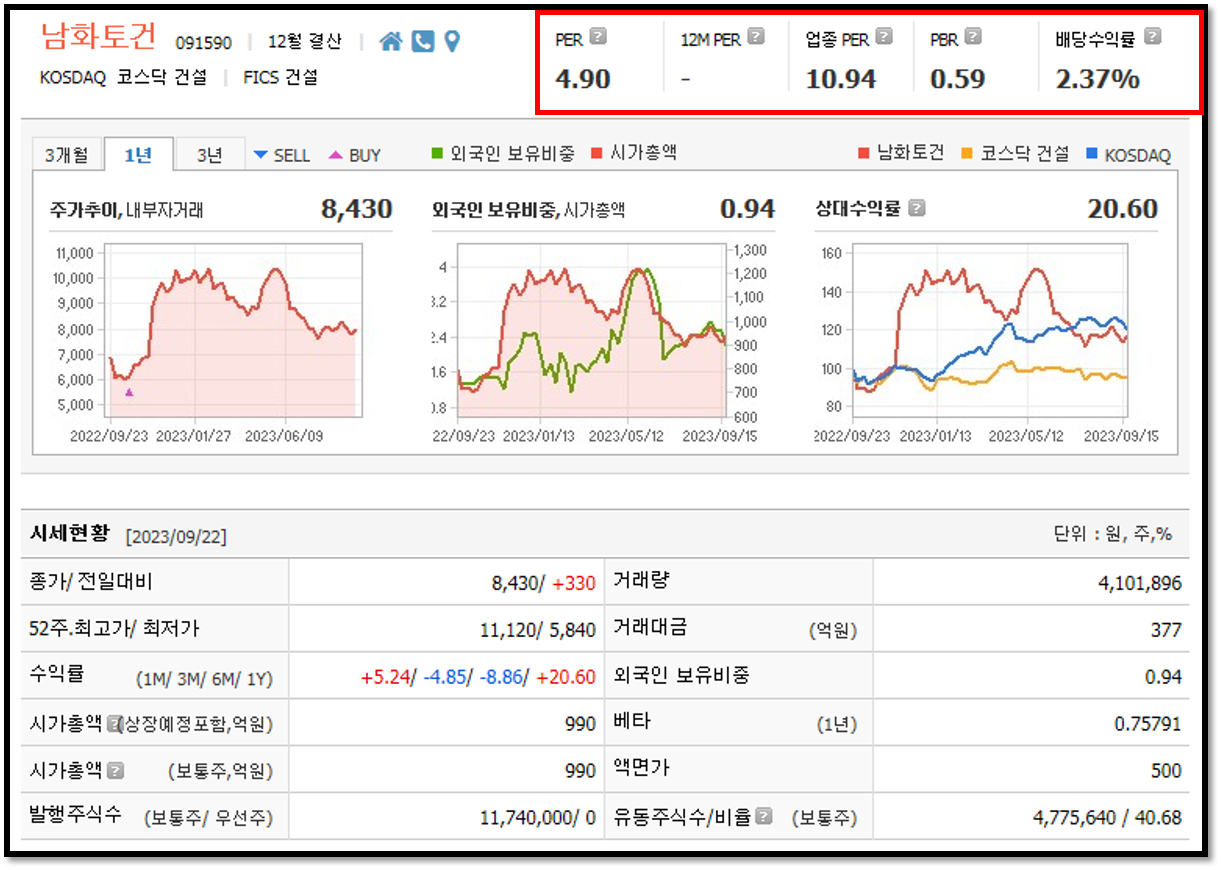Screen dimensions: 1221x870
Task: Click the 거래대금 value 377
Action: 1166,630
